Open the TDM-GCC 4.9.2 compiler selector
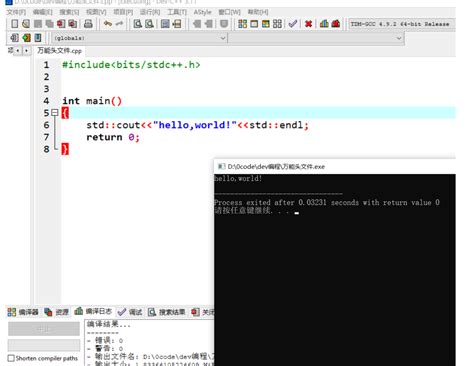This screenshot has height=366, width=474. click(402, 24)
